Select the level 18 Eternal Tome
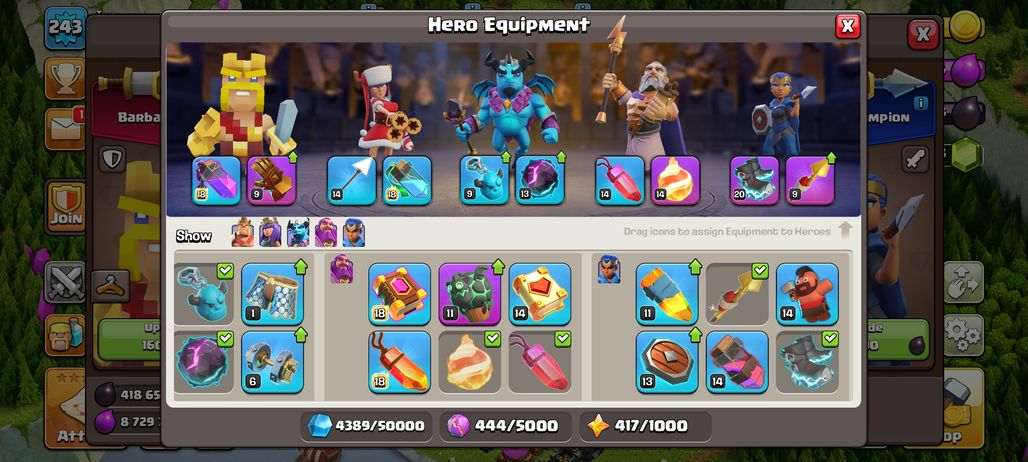The width and height of the screenshot is (1028, 462). (x=399, y=294)
